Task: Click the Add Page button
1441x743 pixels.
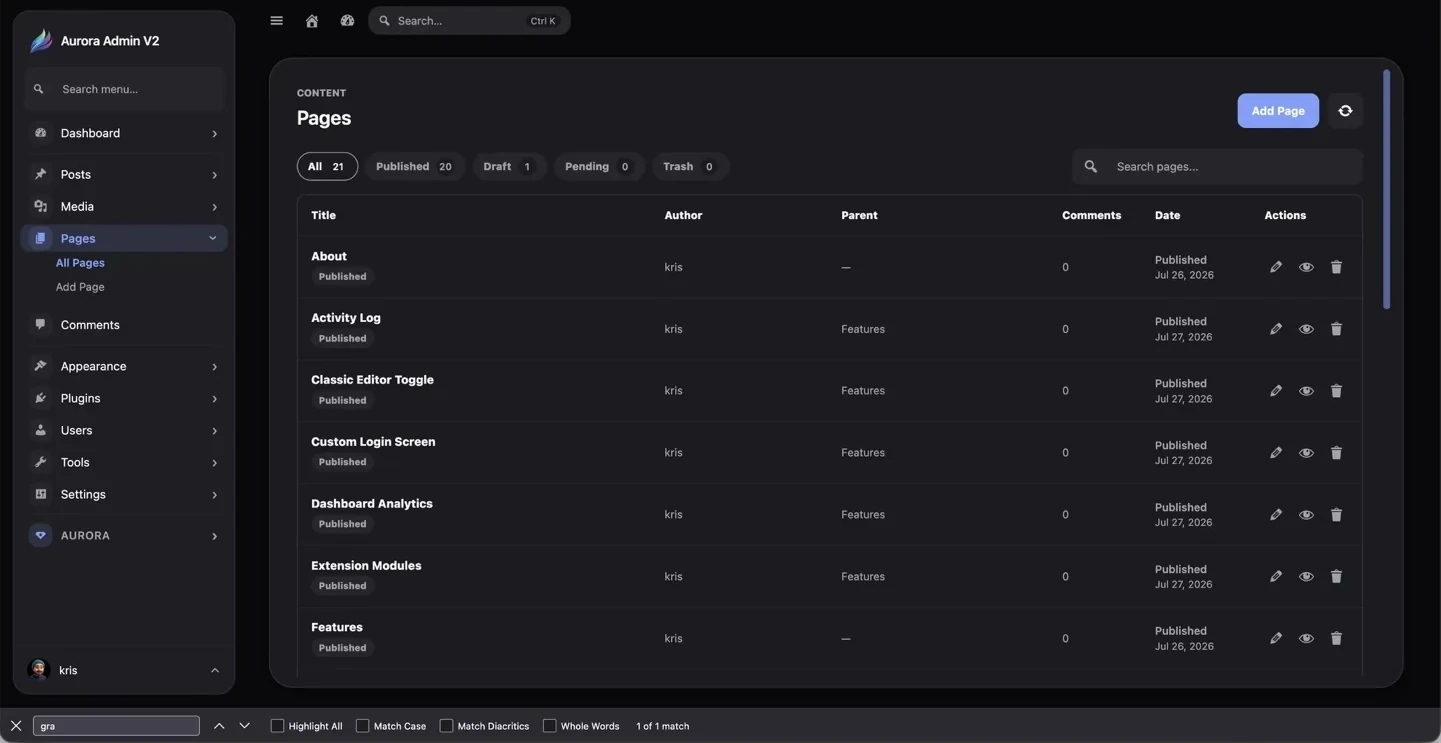Action: coord(1278,111)
